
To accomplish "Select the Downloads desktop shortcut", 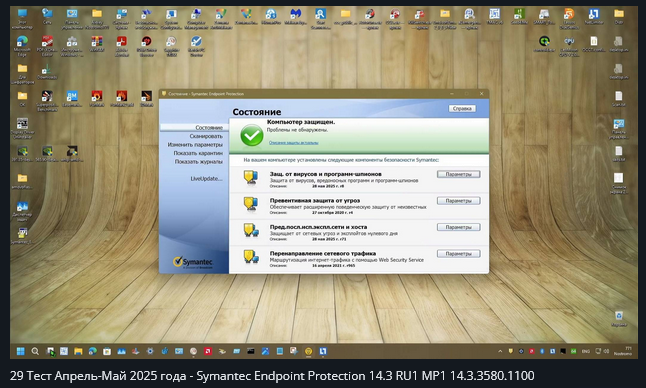I will tap(47, 72).
